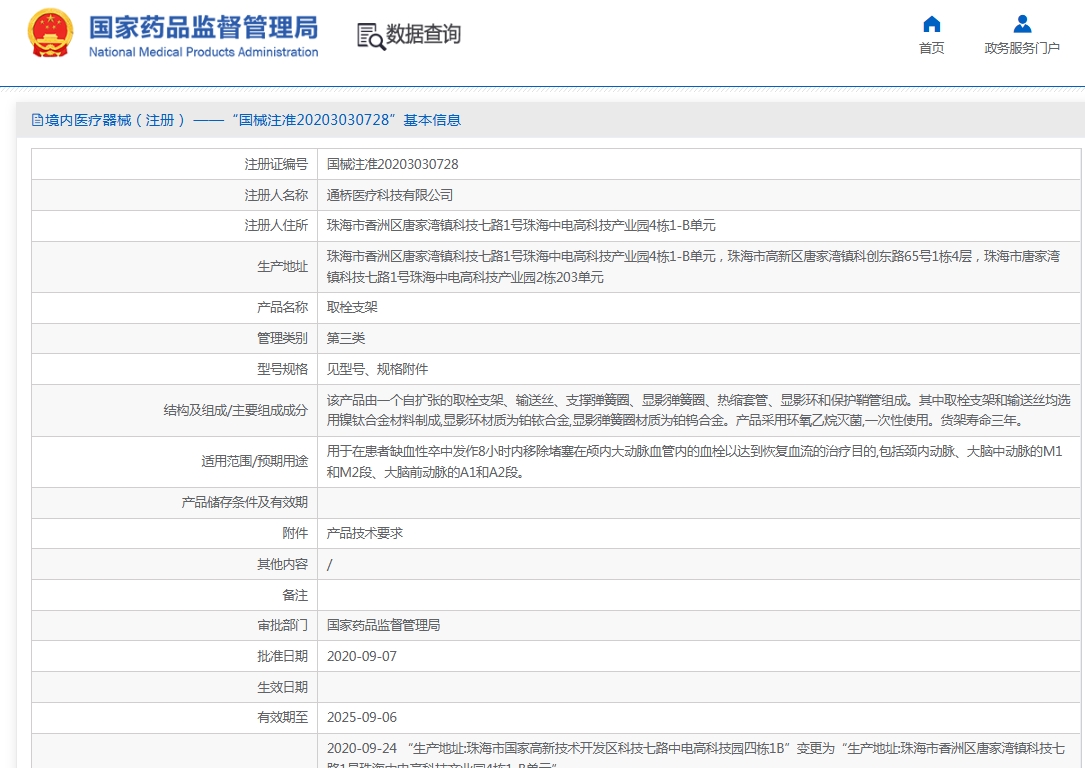Screen dimensions: 1085x768
Task: Click the 注册证编号 row label
Action: tap(276, 165)
